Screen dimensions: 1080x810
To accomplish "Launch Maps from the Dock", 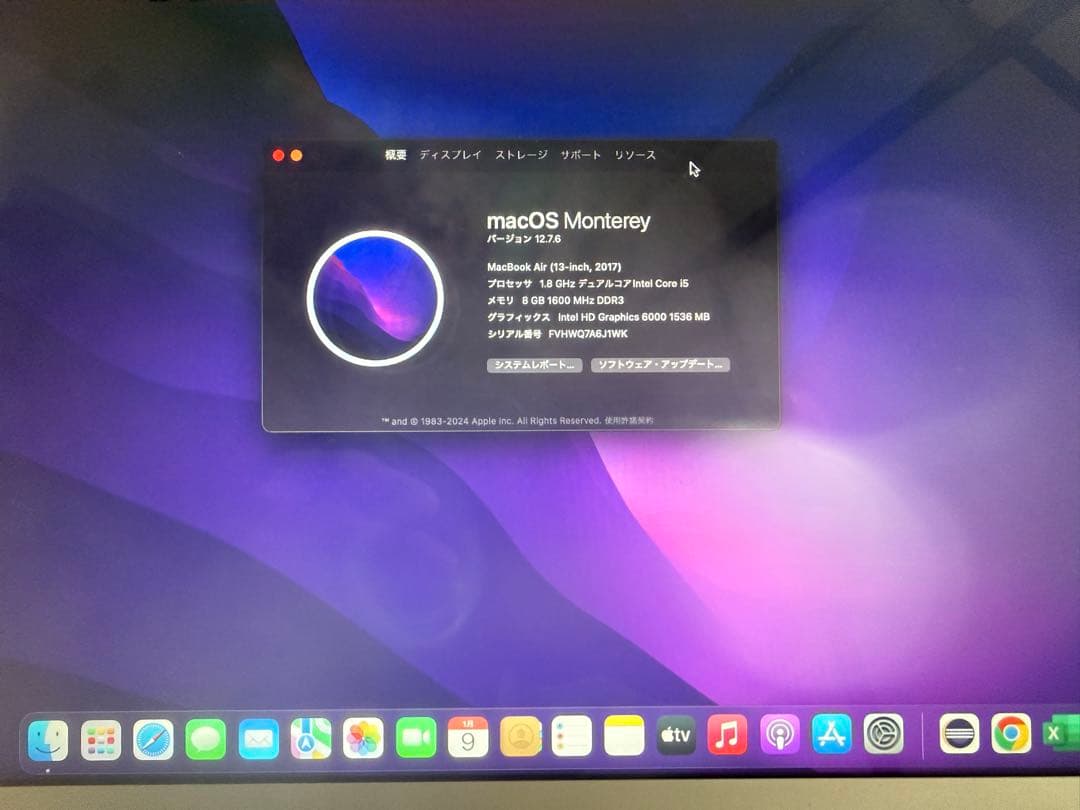I will (x=311, y=738).
